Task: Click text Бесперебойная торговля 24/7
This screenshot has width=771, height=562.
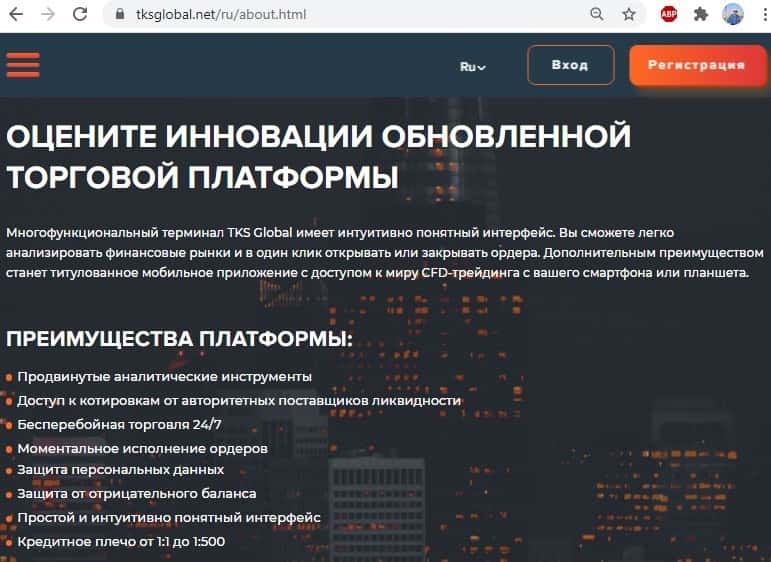Action: (x=119, y=424)
